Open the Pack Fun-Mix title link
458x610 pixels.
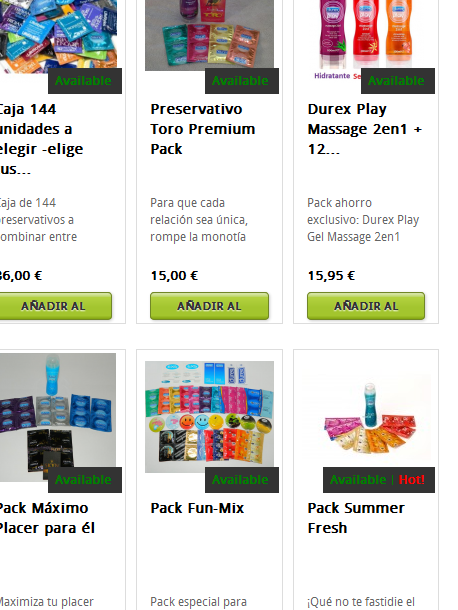pos(197,508)
